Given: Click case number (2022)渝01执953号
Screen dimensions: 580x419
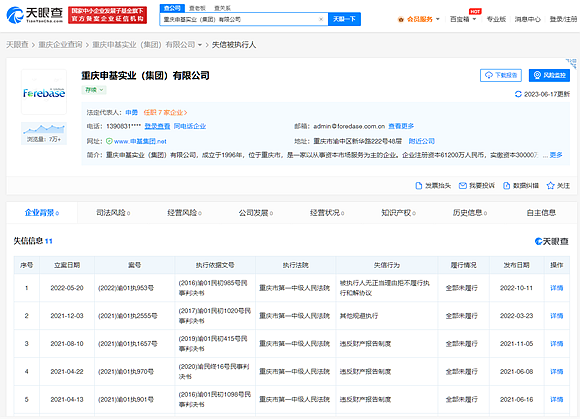Looking at the screenshot, I should tap(126, 288).
